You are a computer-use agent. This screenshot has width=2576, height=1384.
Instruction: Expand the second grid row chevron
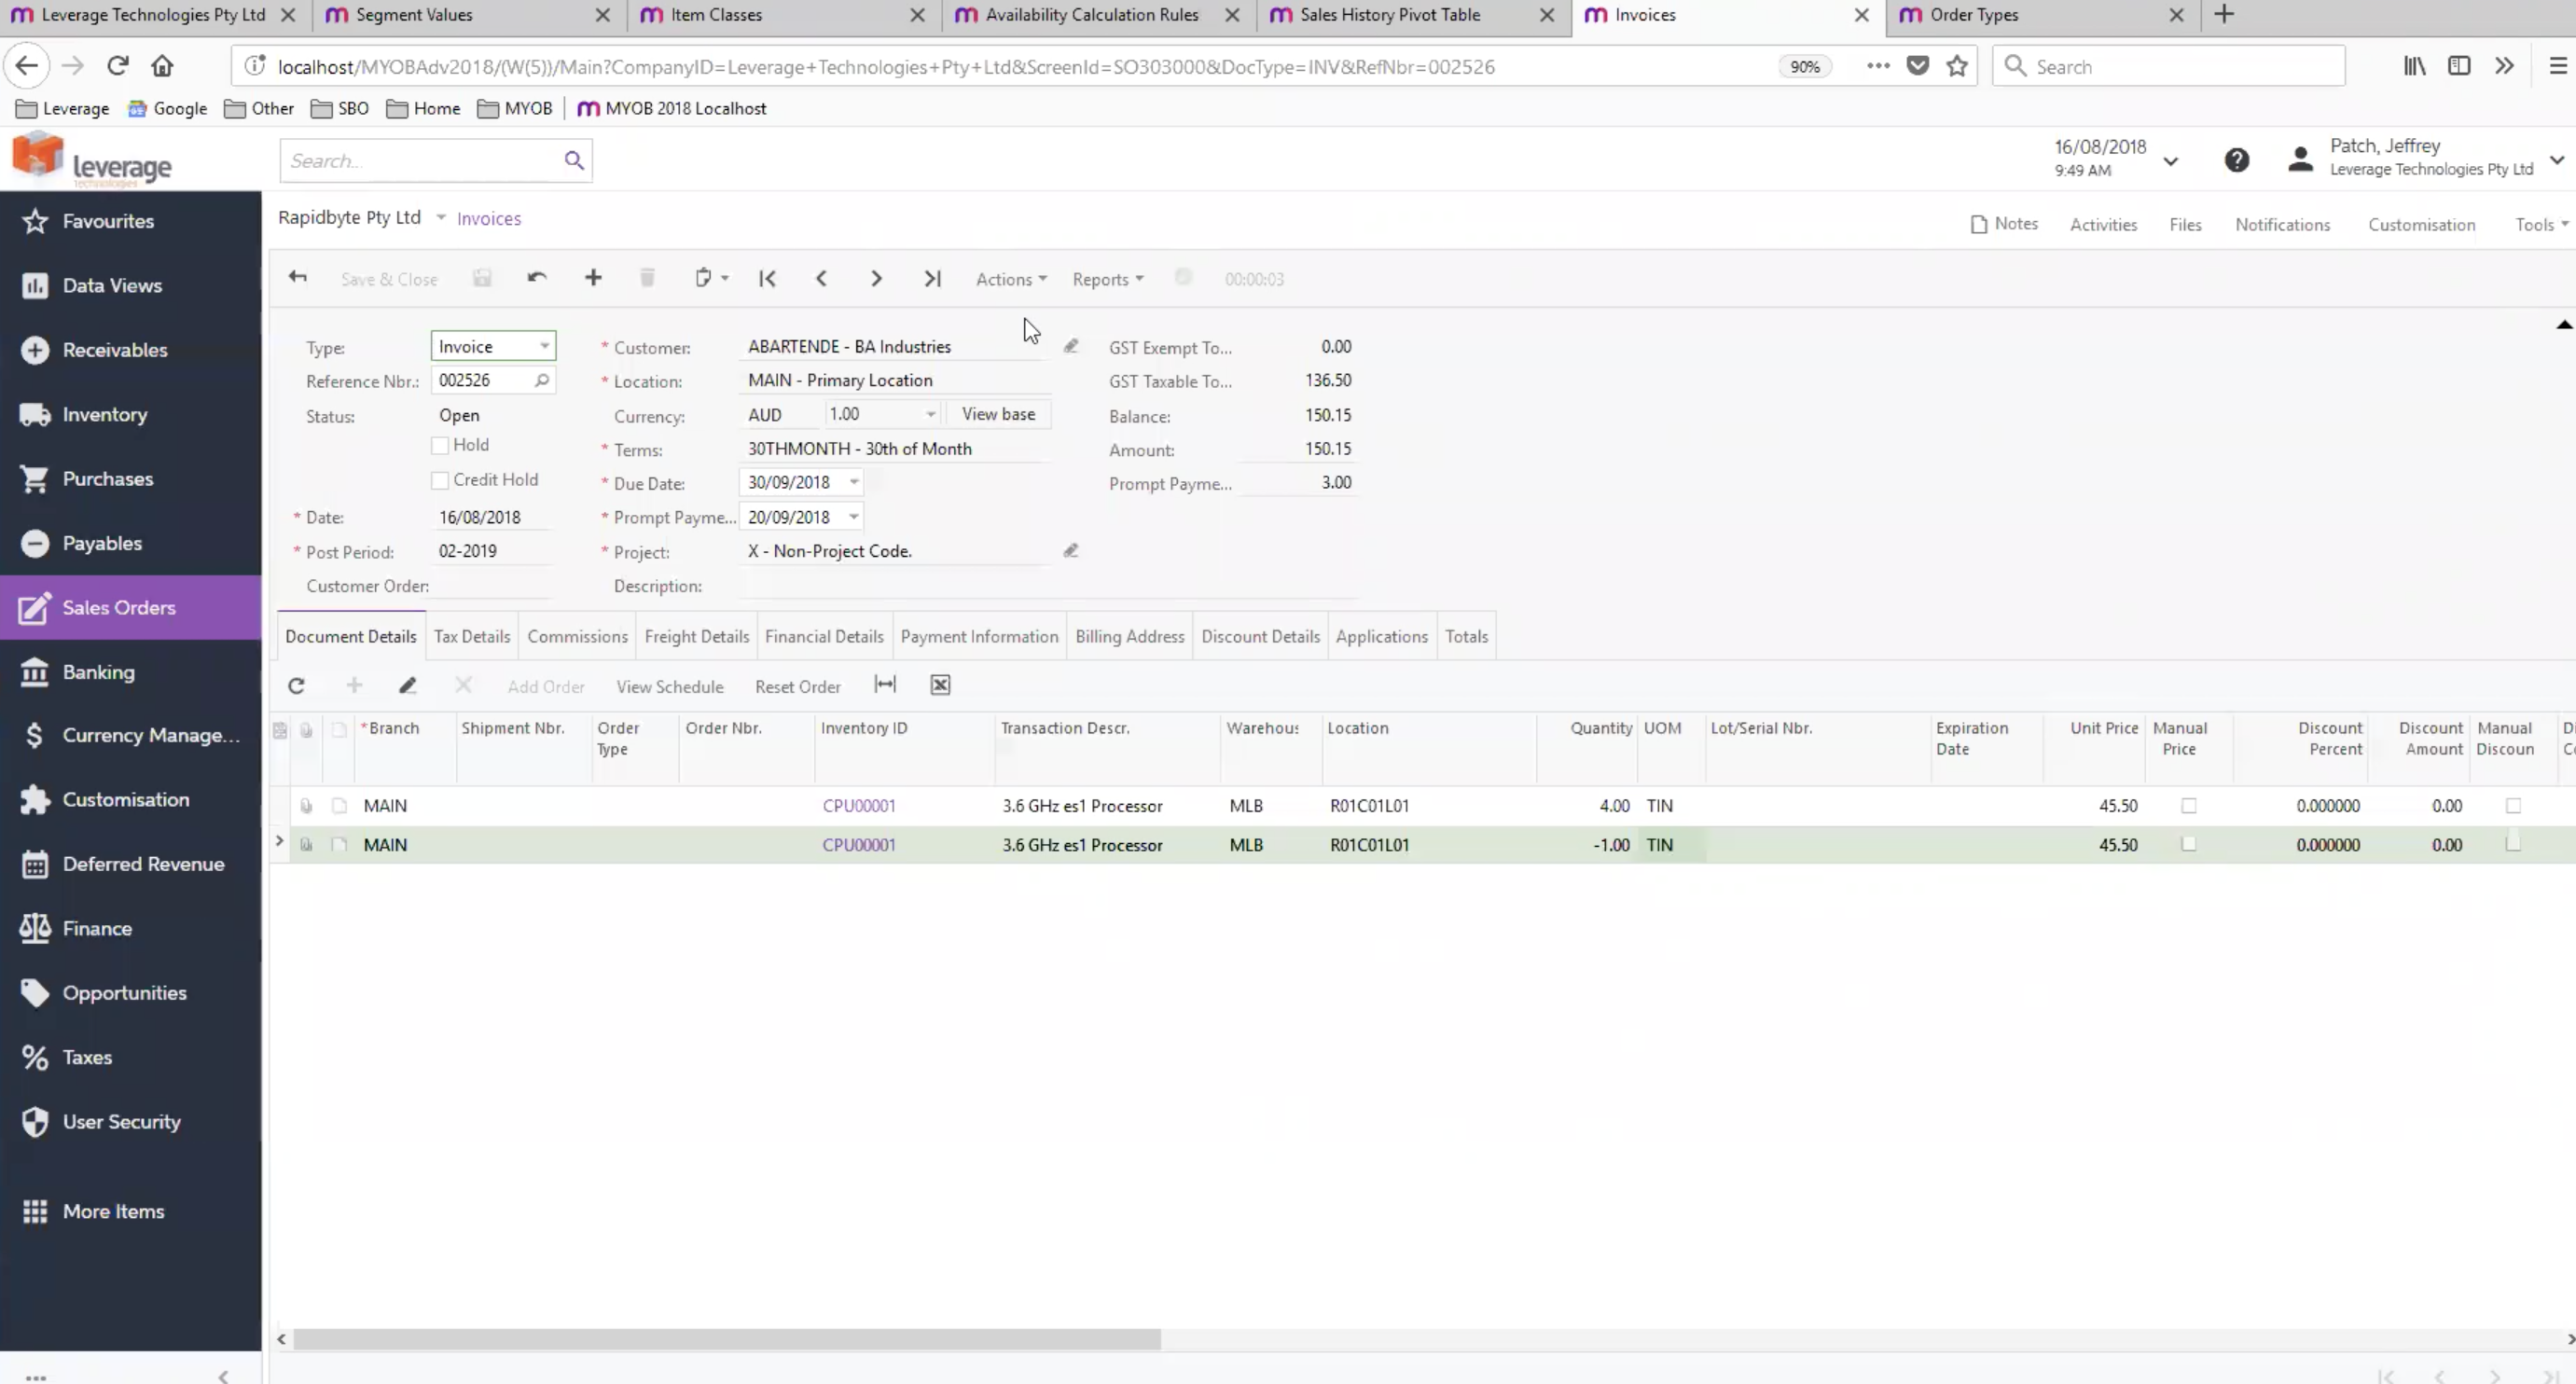pos(279,841)
